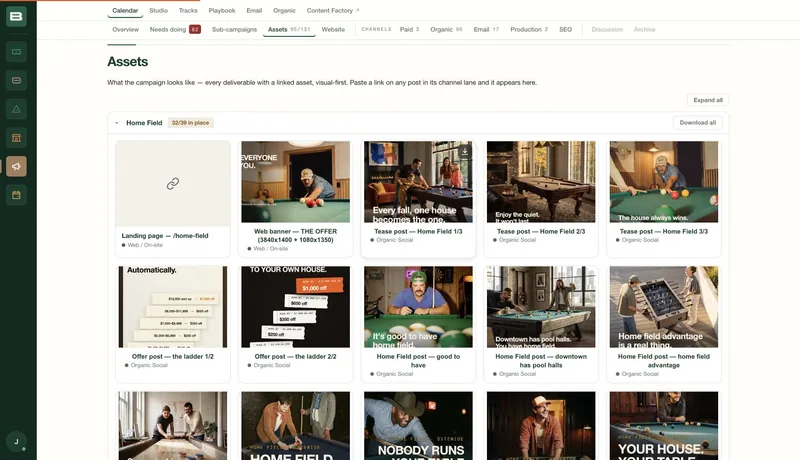Open the B logo home icon
Viewport: 800px width, 460px height.
pyautogui.click(x=16, y=16)
